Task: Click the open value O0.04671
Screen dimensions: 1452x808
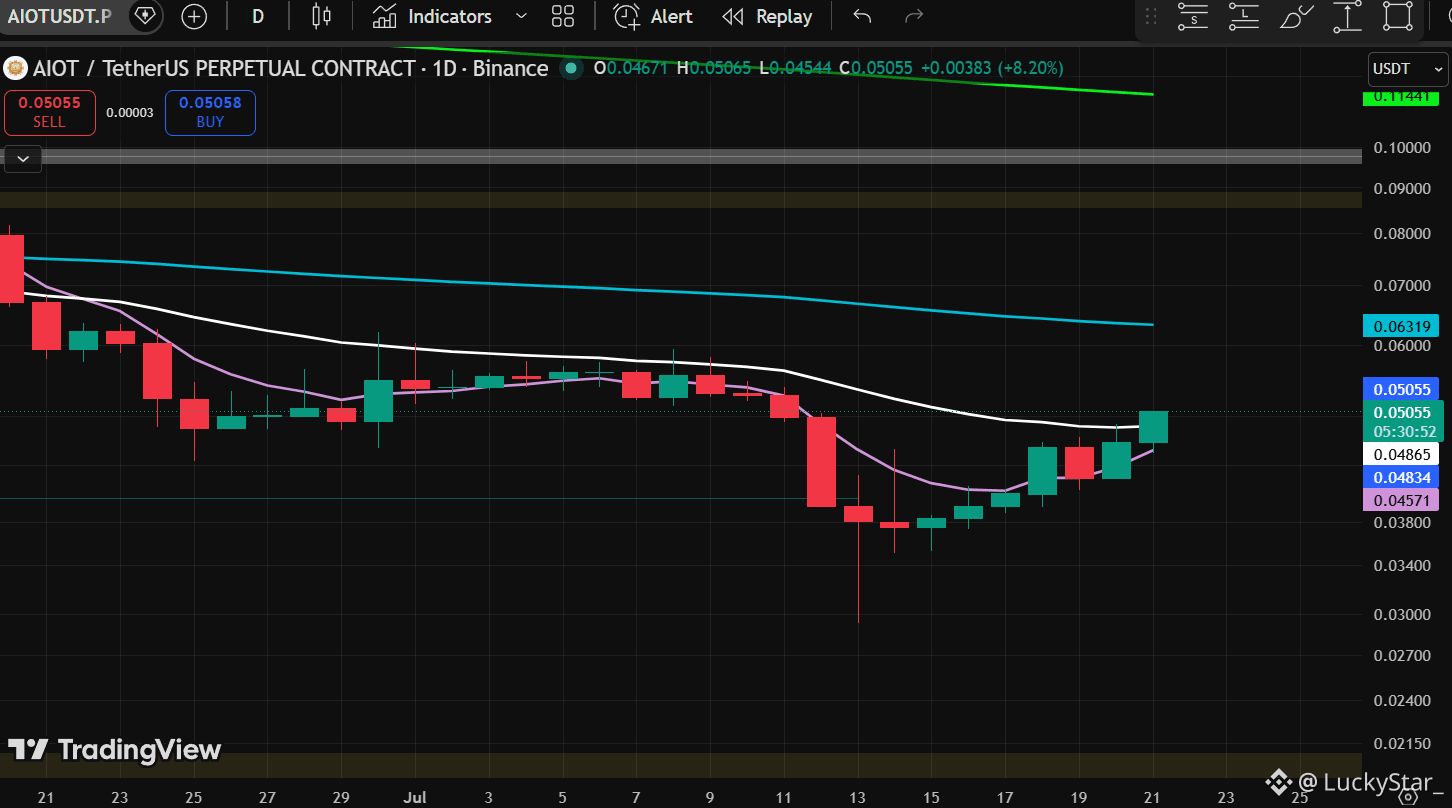Action: (633, 68)
